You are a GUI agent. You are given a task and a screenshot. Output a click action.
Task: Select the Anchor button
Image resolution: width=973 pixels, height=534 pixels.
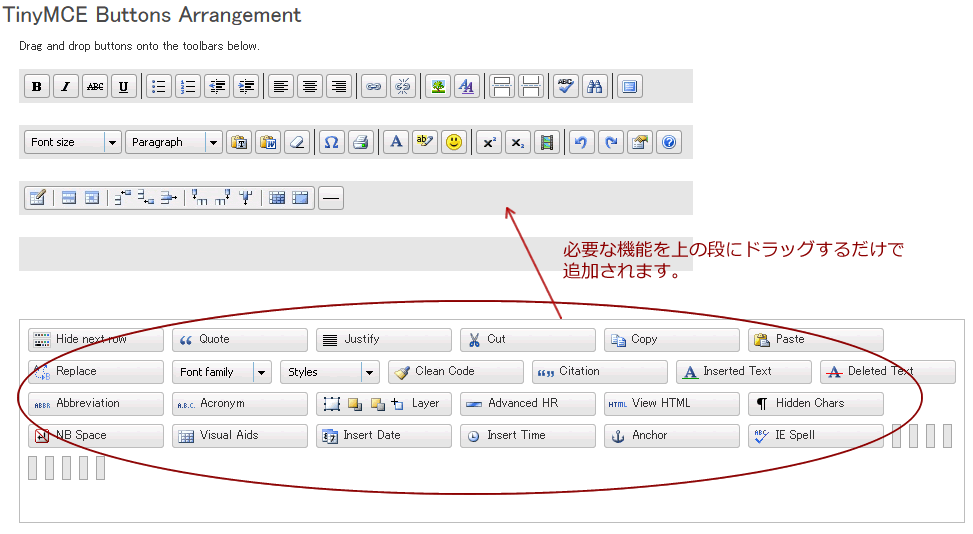(x=671, y=436)
